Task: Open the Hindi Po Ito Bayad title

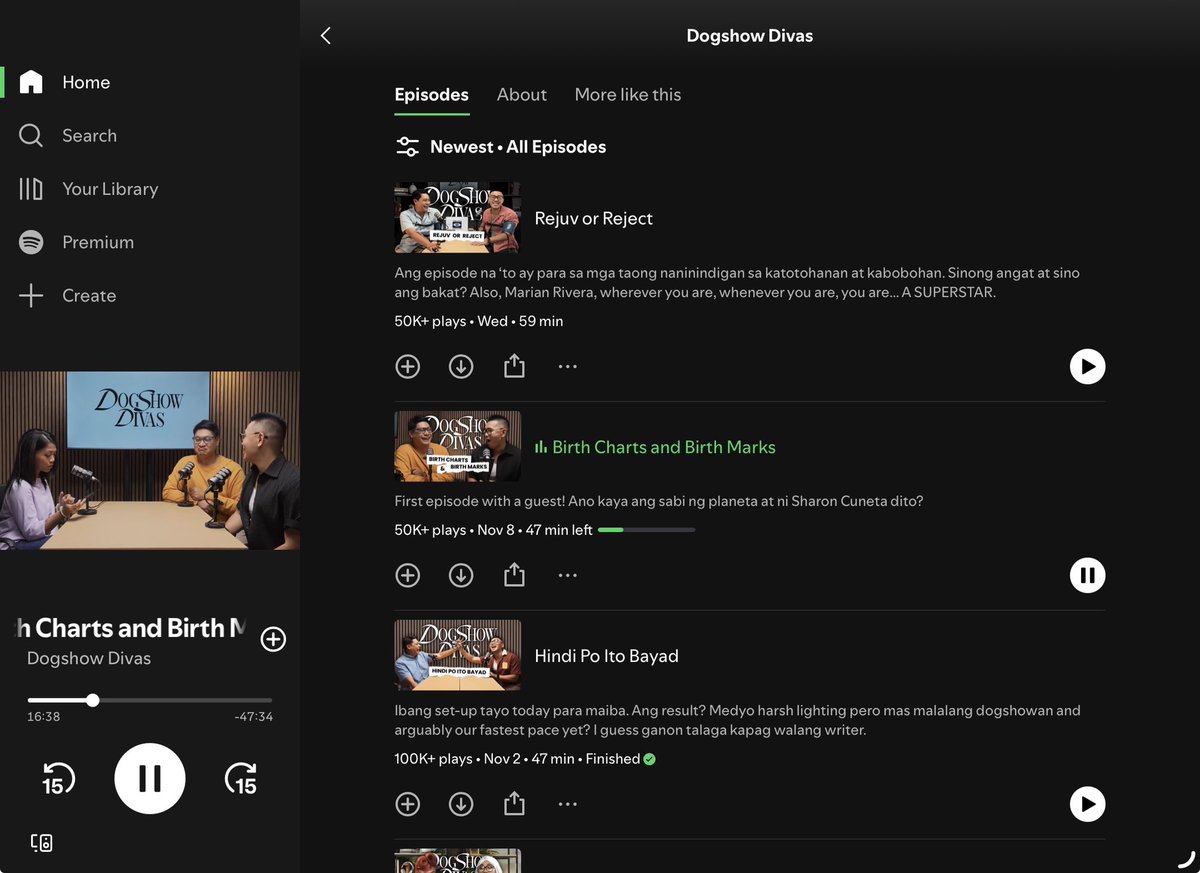Action: click(607, 656)
